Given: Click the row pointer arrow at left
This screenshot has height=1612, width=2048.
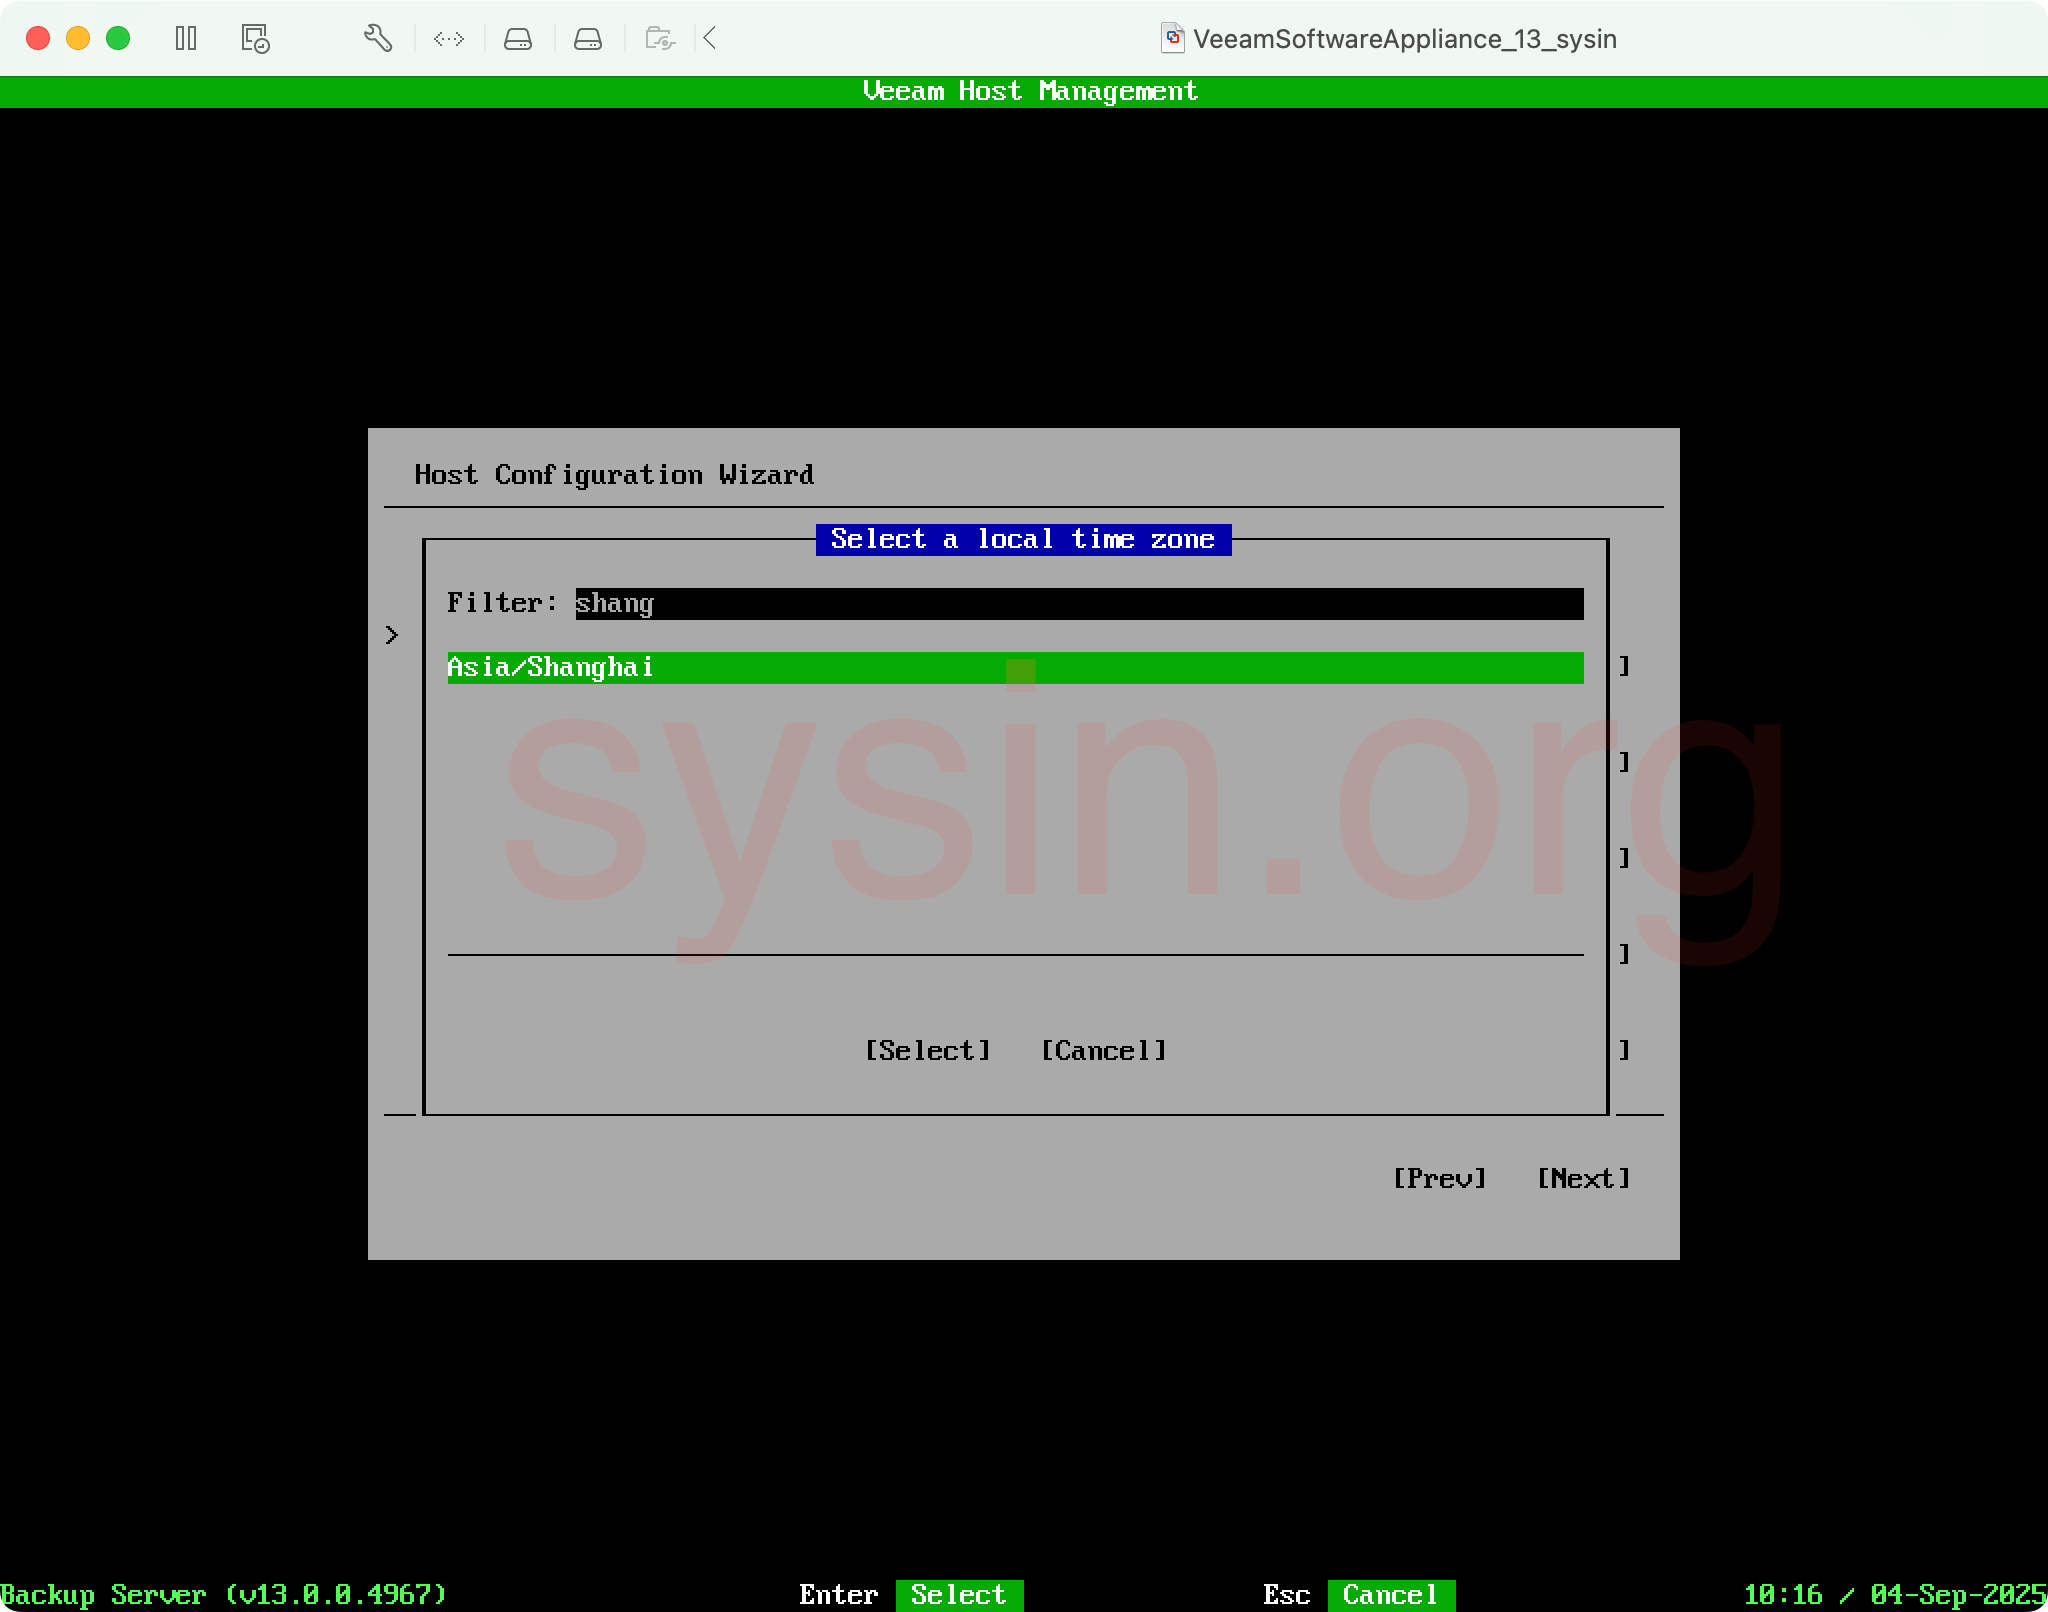Looking at the screenshot, I should point(392,635).
